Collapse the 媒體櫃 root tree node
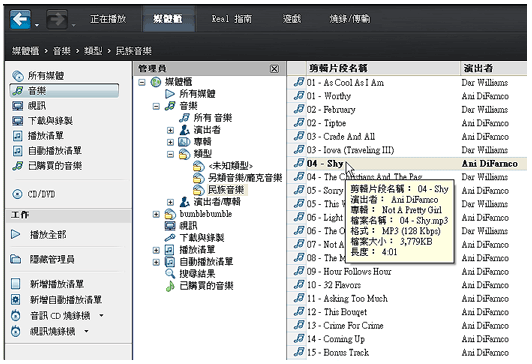 click(142, 82)
